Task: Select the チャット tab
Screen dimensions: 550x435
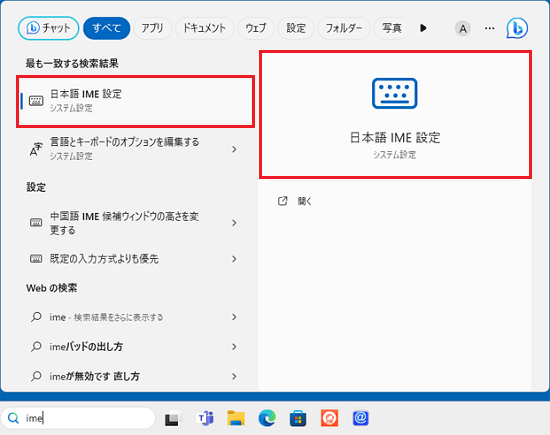Action: (48, 28)
